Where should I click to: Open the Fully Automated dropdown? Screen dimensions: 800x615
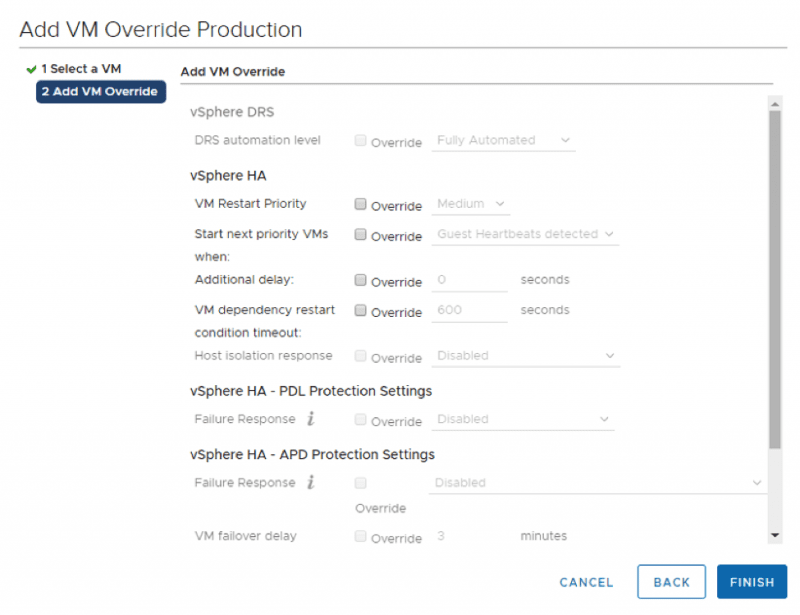click(x=502, y=141)
